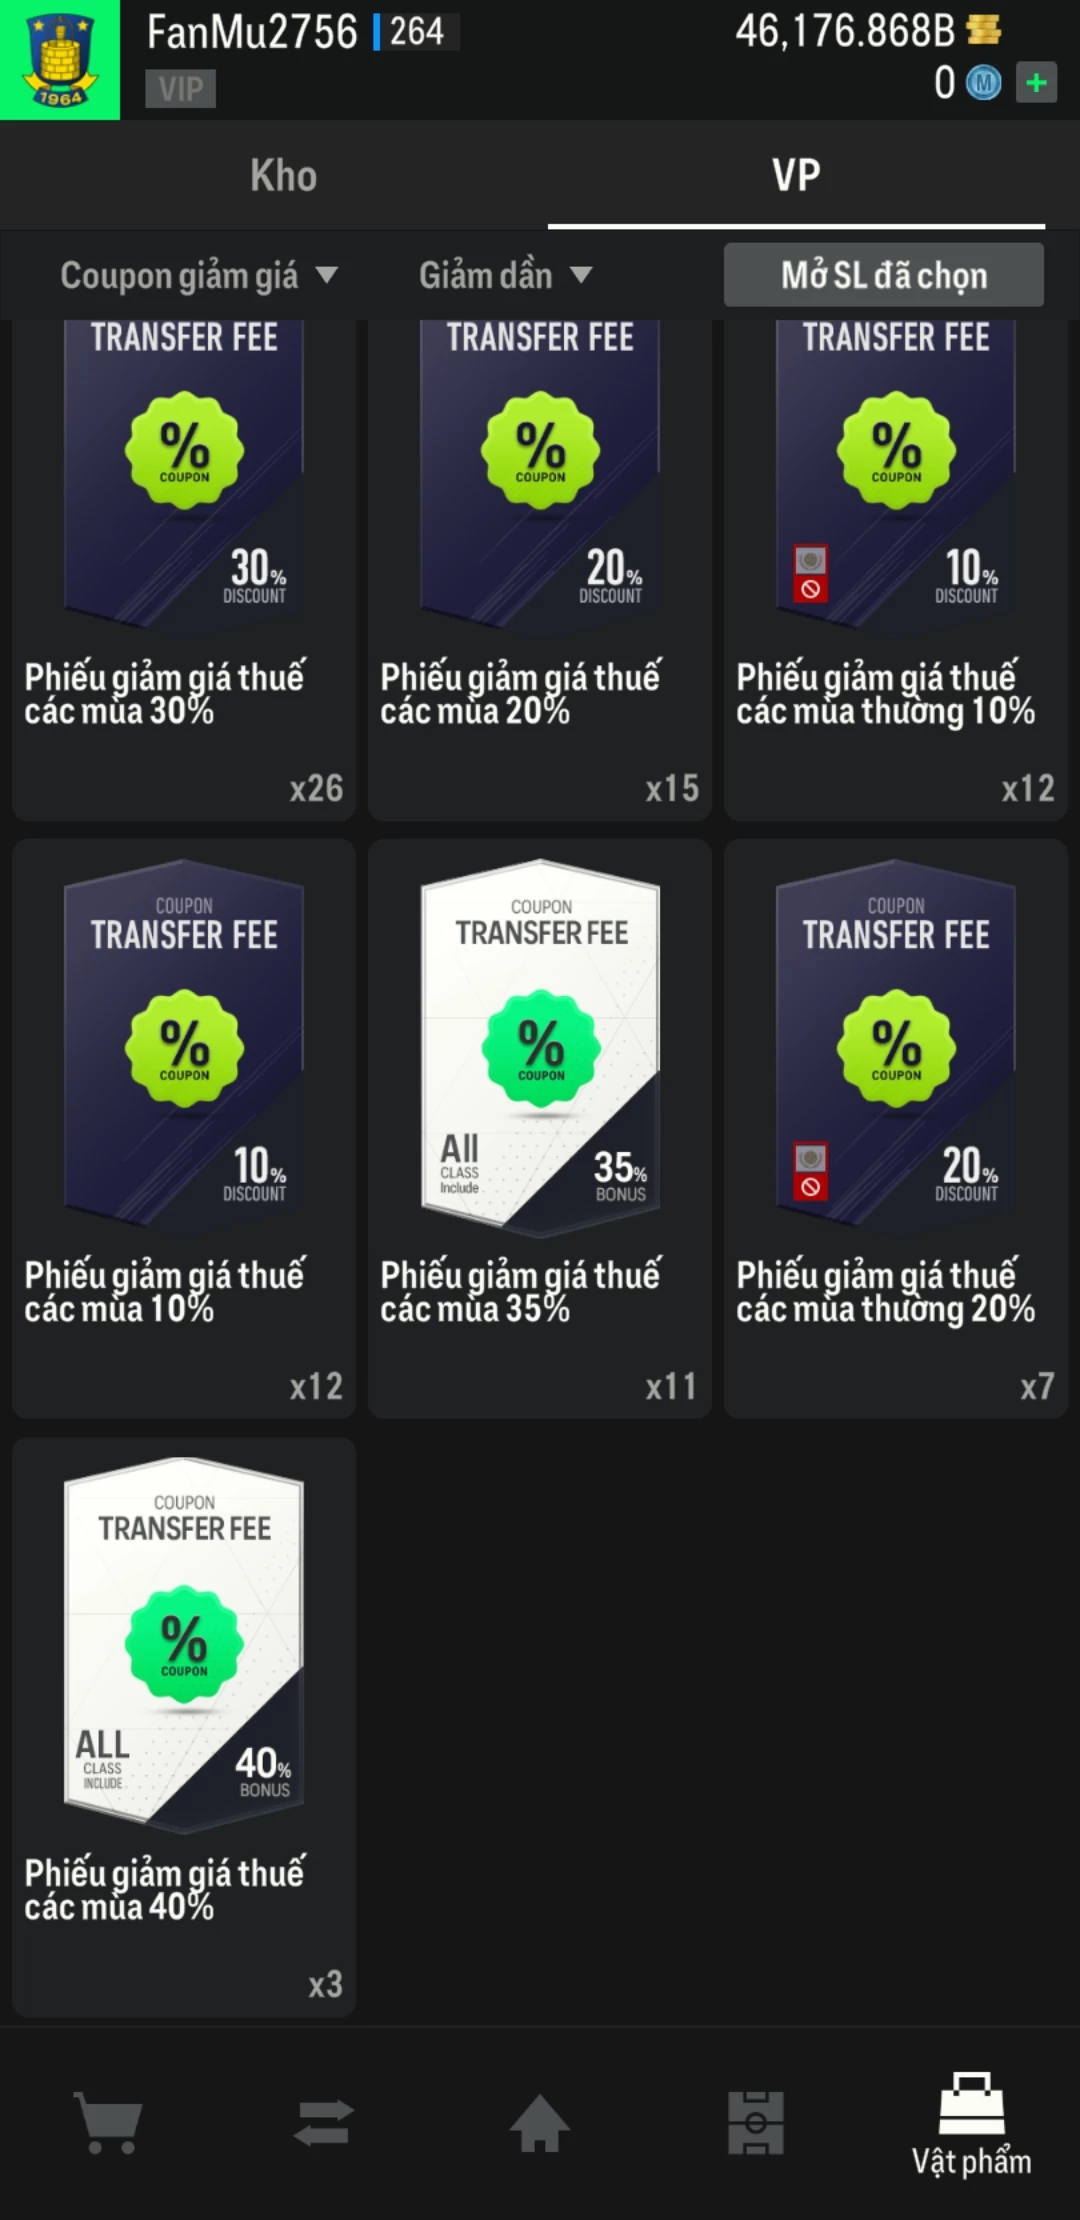Select the 35% all class coupon card
The width and height of the screenshot is (1080, 2220).
(x=540, y=1128)
